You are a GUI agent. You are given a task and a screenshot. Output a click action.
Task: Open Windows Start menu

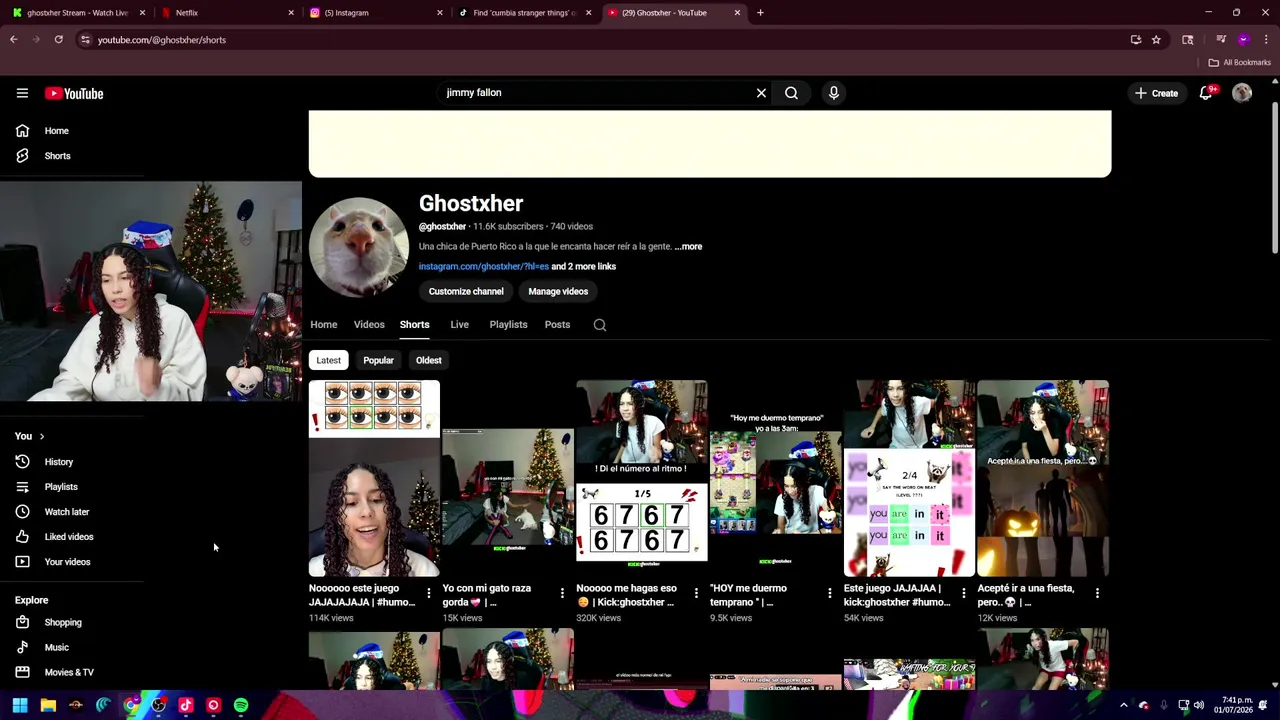click(x=20, y=706)
